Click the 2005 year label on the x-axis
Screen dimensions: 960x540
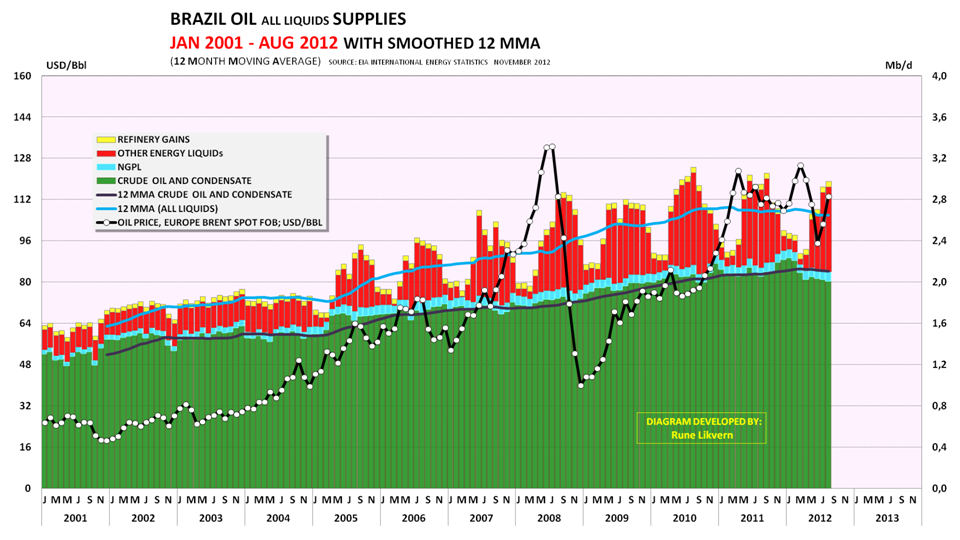pyautogui.click(x=346, y=517)
